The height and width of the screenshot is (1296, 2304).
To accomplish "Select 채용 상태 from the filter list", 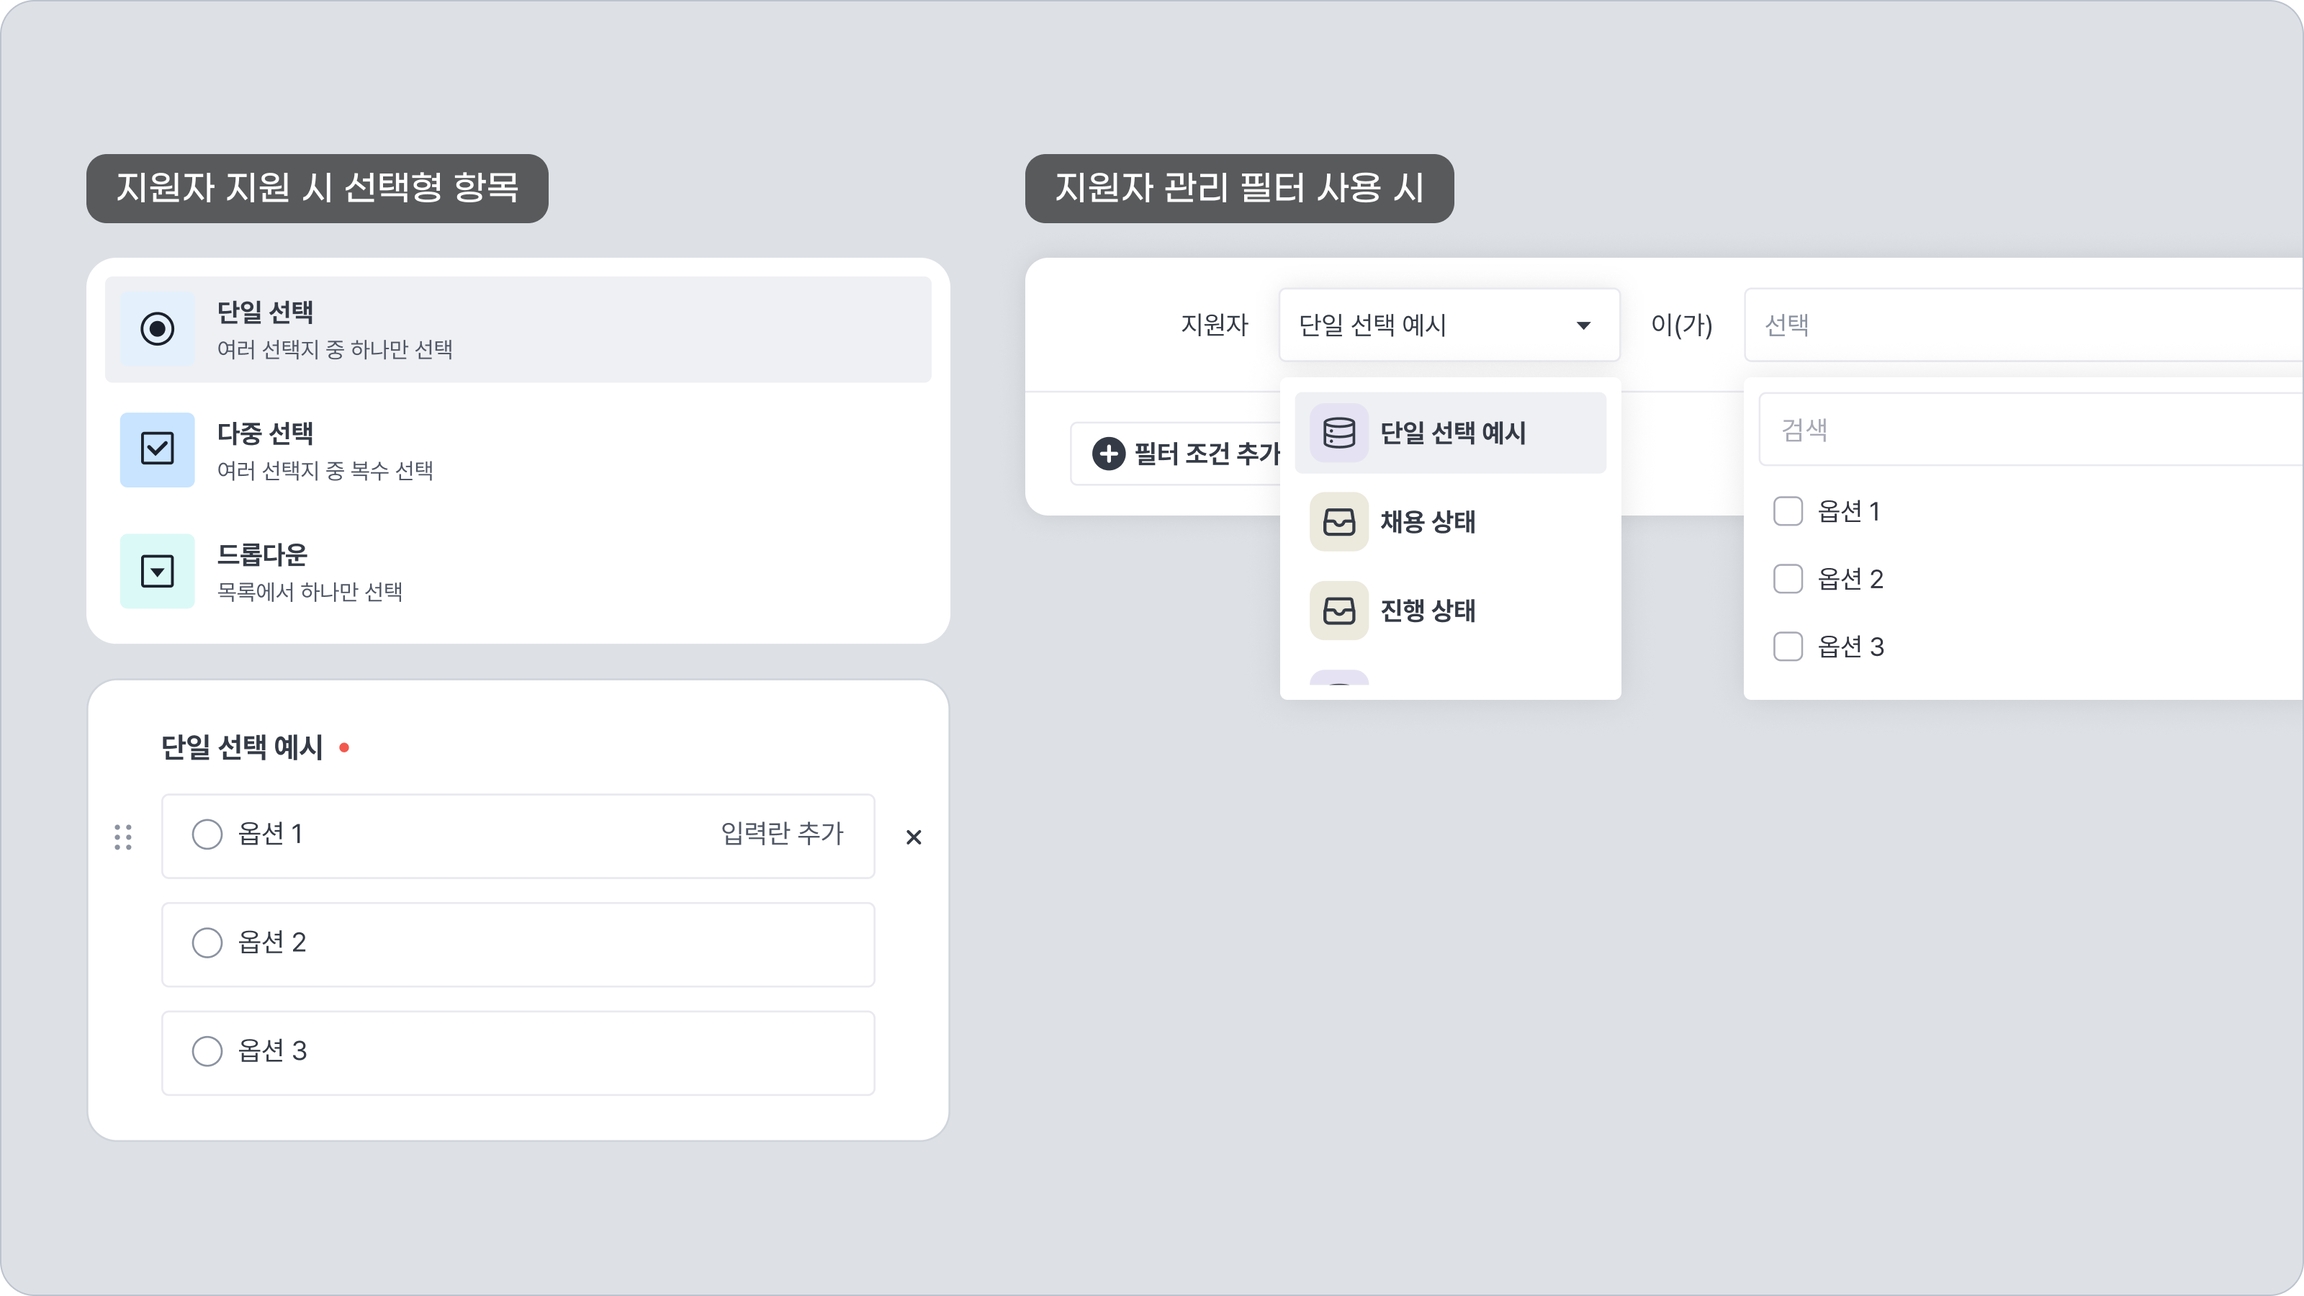I will coord(1428,522).
